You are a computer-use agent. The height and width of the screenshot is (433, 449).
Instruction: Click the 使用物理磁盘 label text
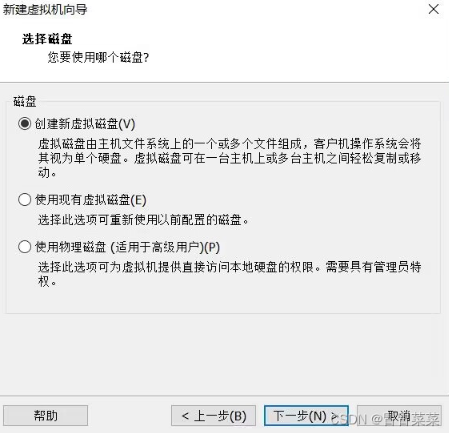click(70, 247)
